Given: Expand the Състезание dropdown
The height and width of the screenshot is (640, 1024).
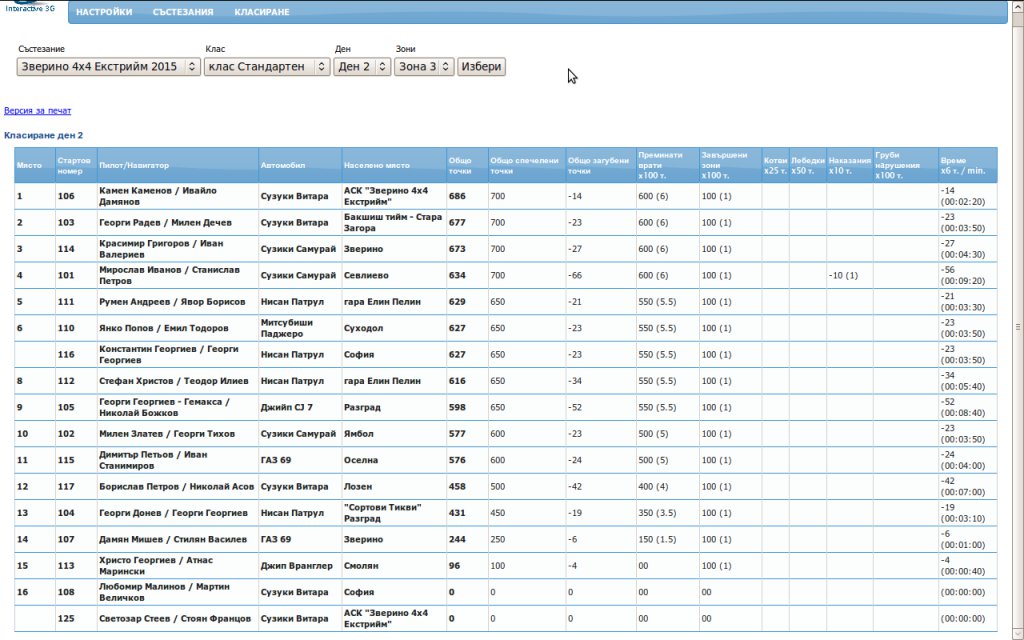Looking at the screenshot, I should (108, 67).
